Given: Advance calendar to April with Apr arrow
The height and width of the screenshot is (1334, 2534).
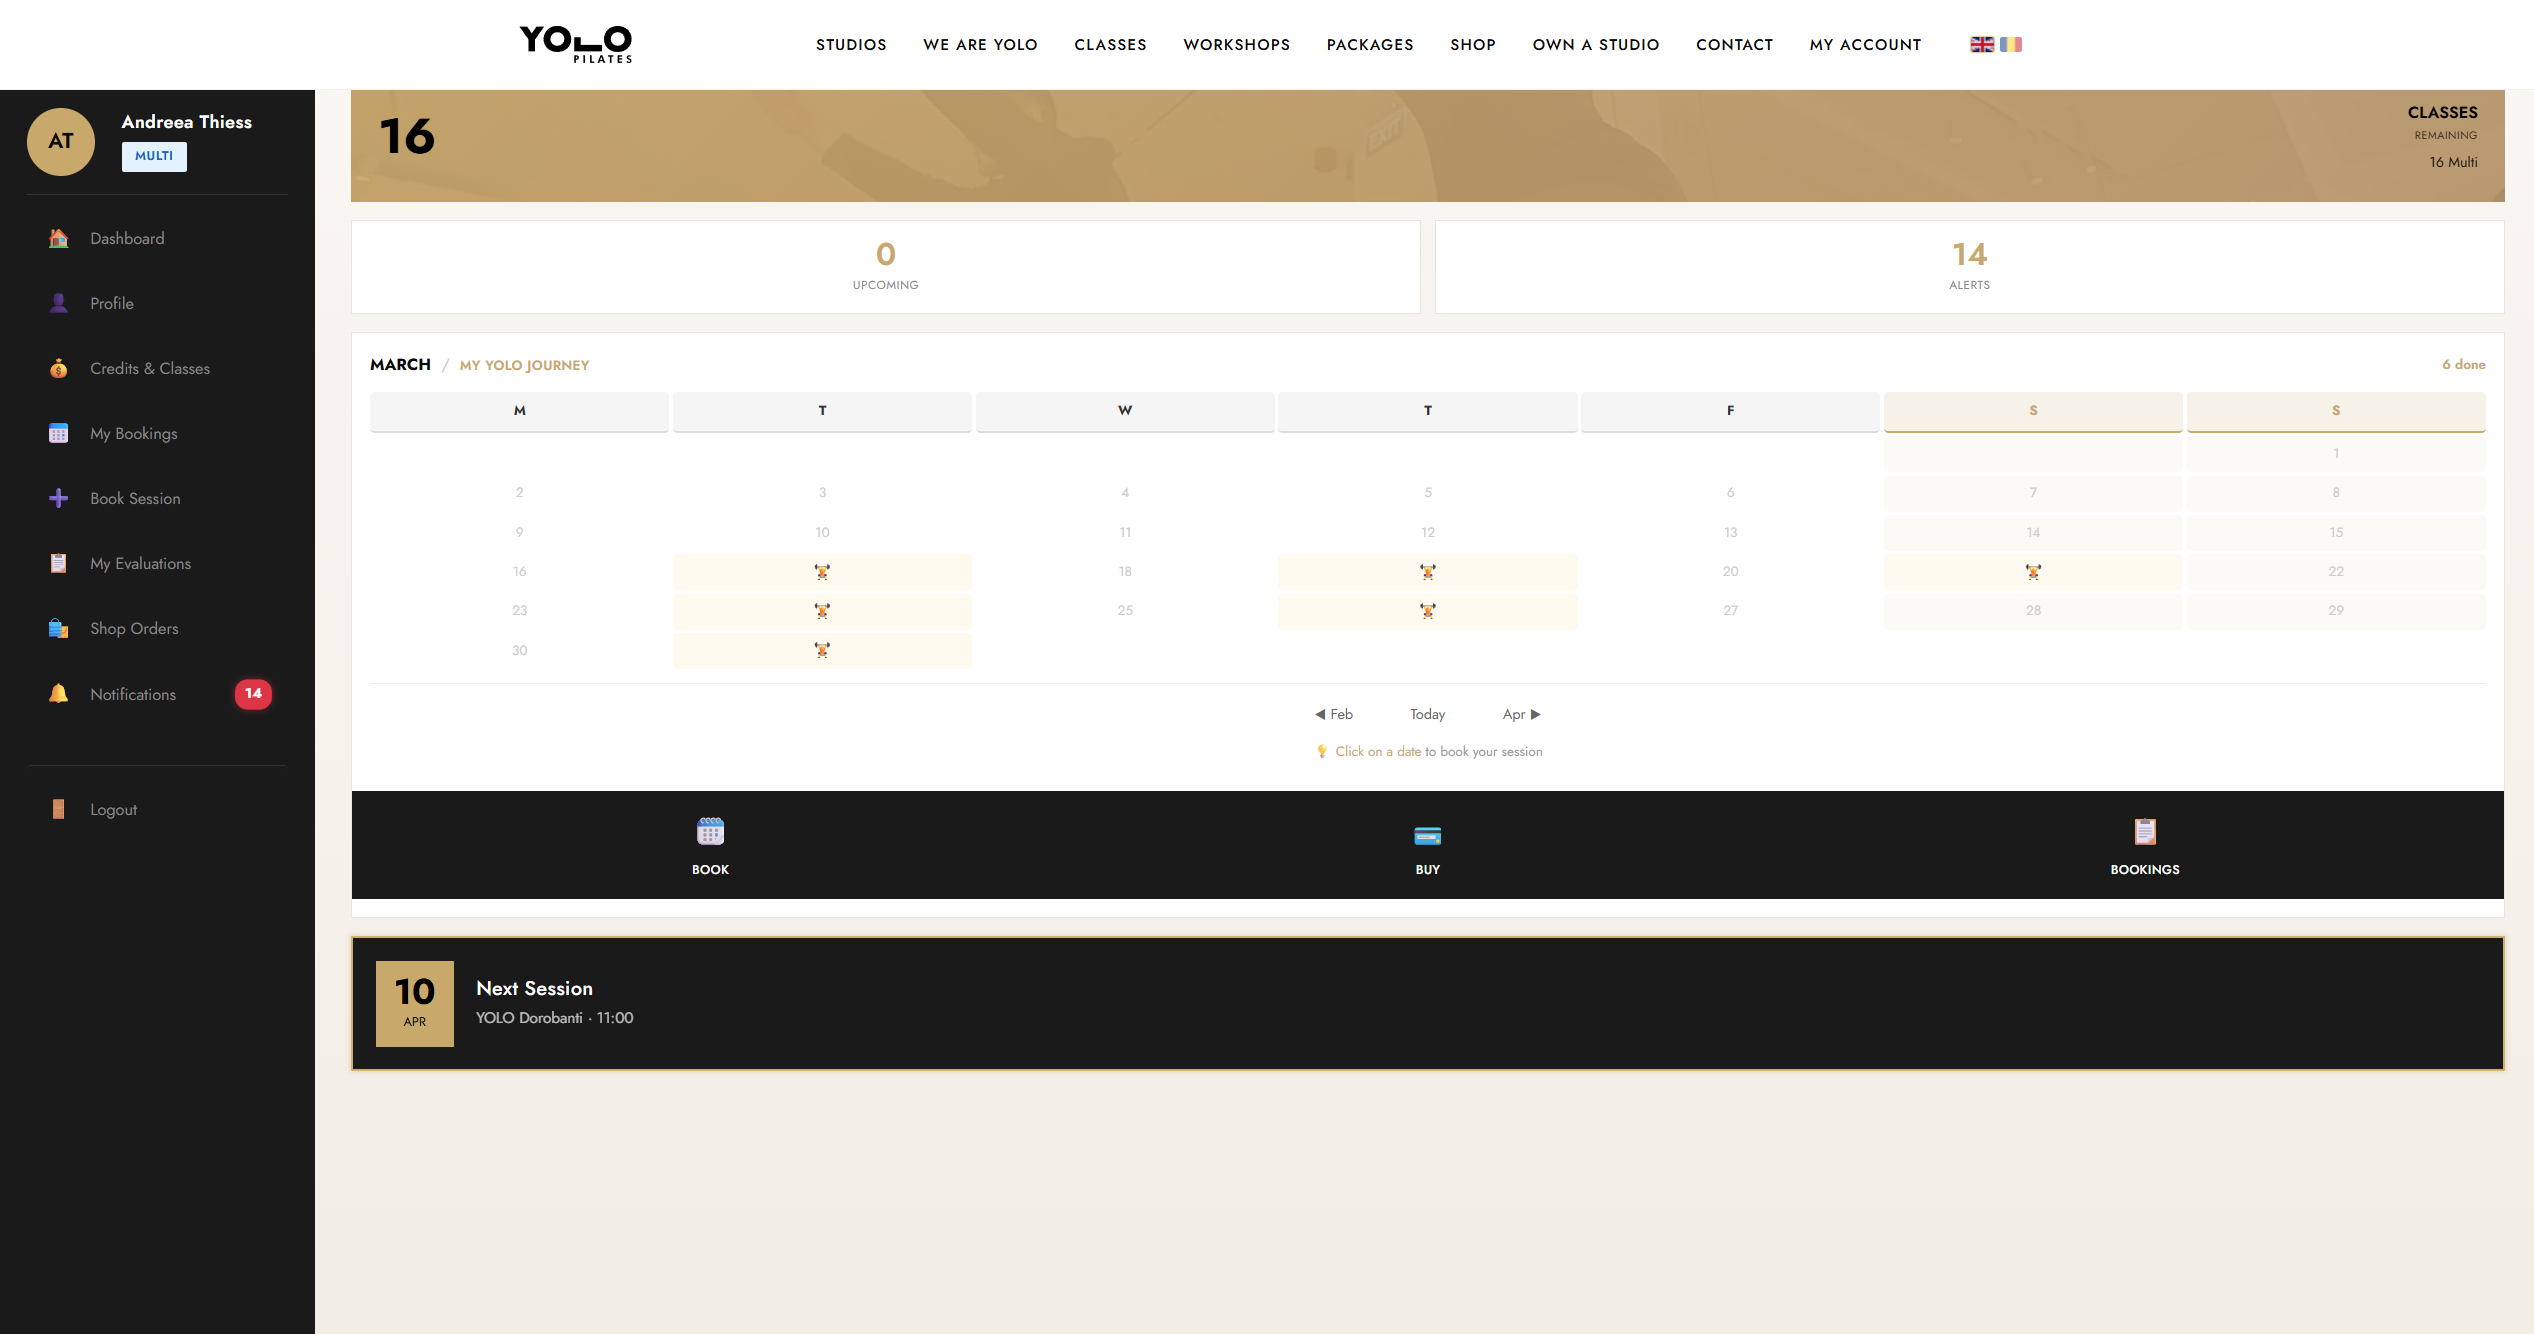Looking at the screenshot, I should (1519, 714).
